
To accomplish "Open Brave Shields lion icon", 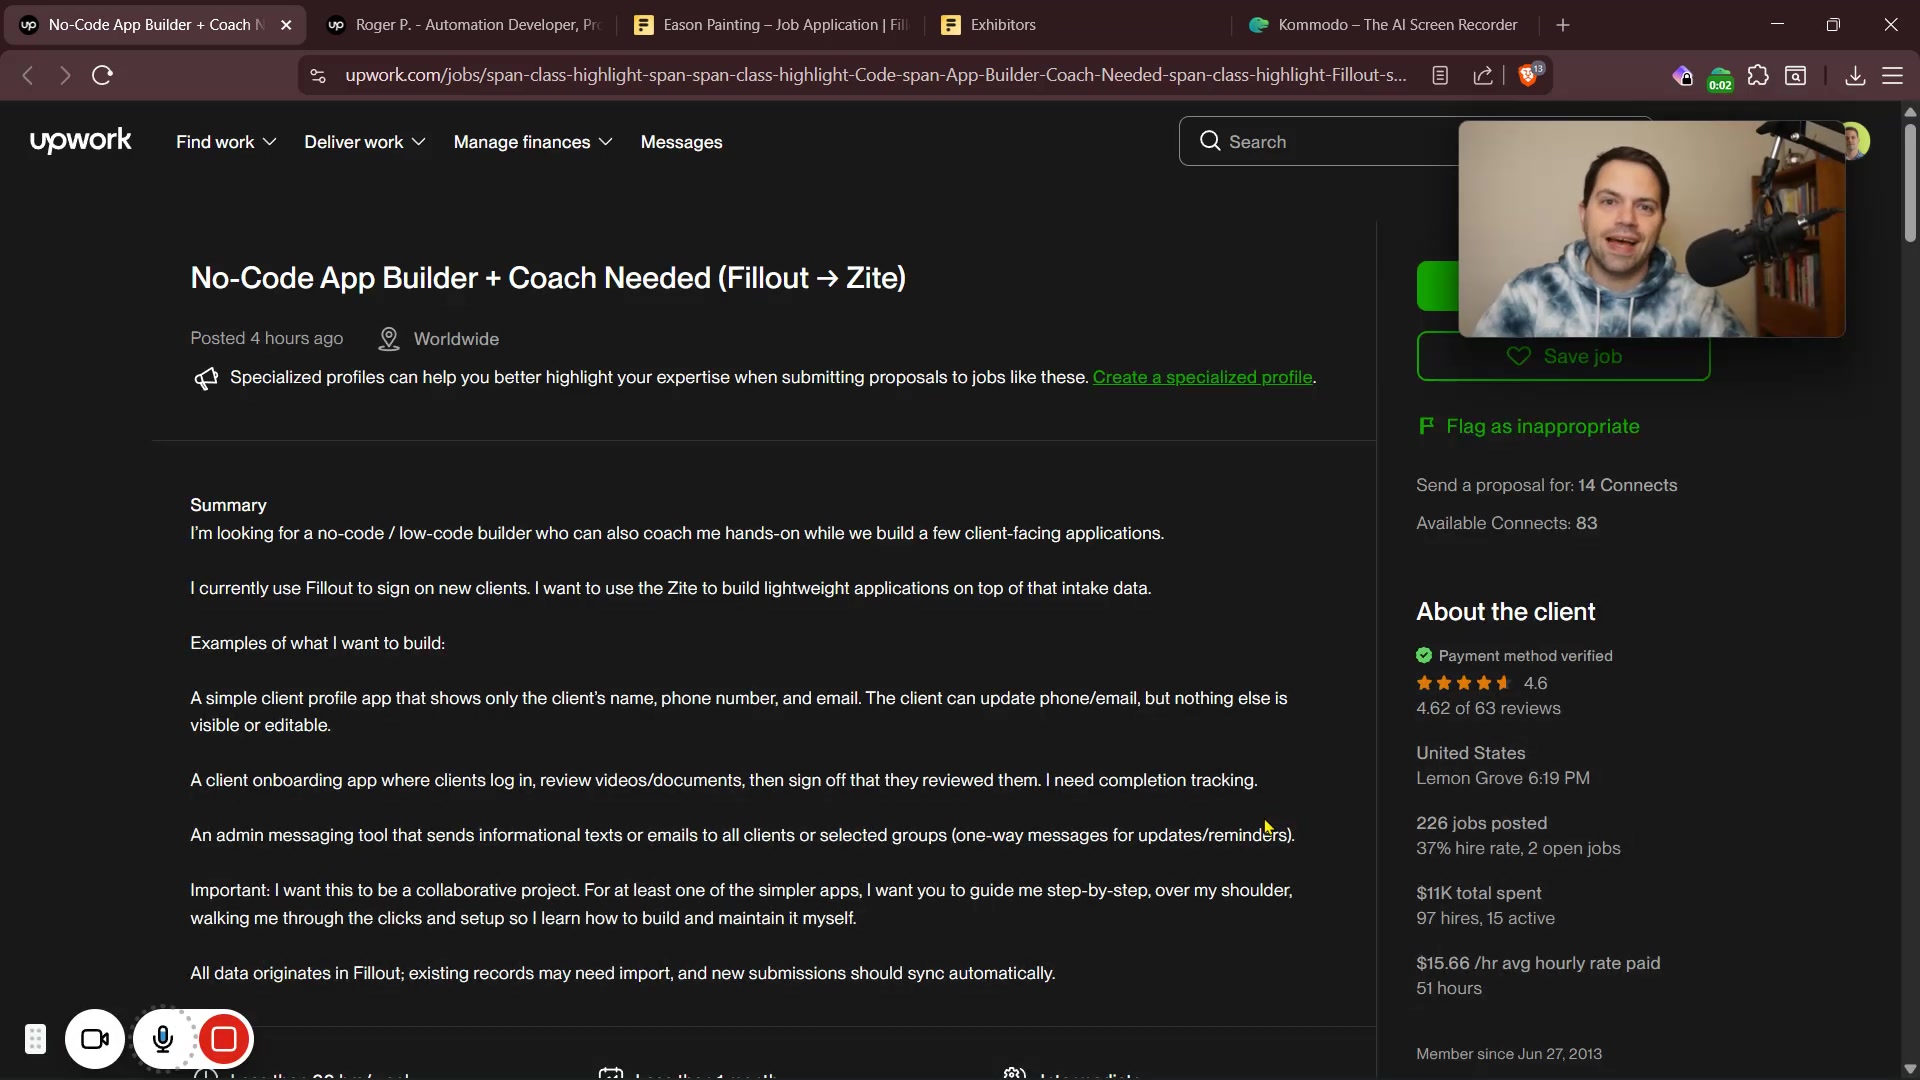I will [x=1528, y=75].
